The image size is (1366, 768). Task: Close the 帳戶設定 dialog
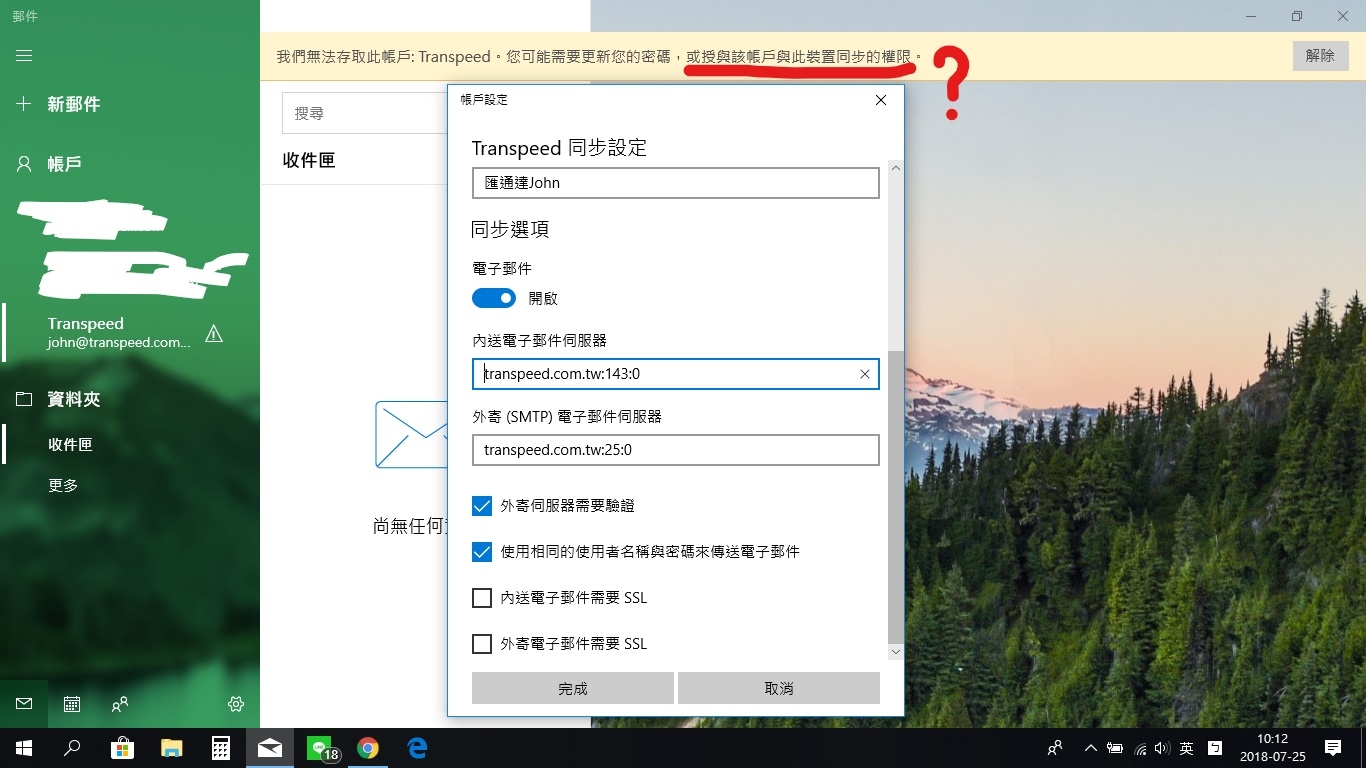881,100
